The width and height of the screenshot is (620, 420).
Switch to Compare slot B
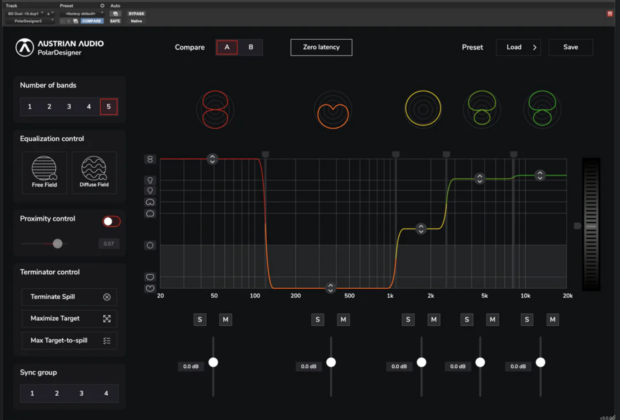click(251, 47)
